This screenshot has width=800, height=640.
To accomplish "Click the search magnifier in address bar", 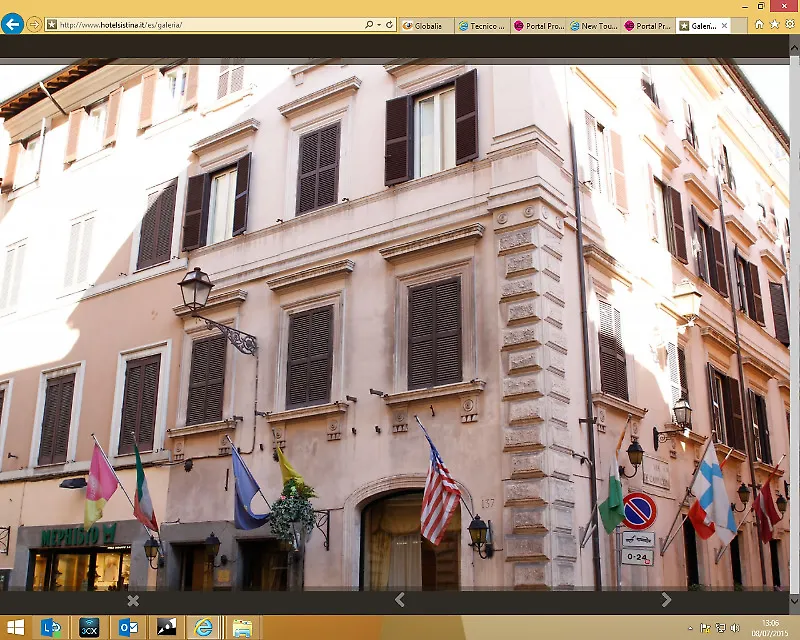I will click(369, 24).
